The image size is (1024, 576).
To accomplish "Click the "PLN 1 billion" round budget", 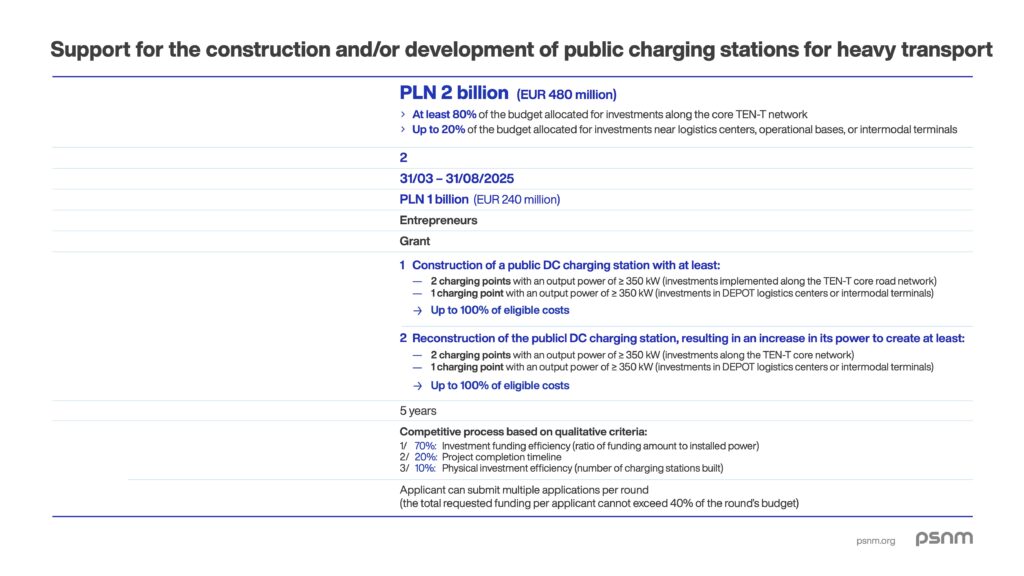I will pyautogui.click(x=434, y=199).
